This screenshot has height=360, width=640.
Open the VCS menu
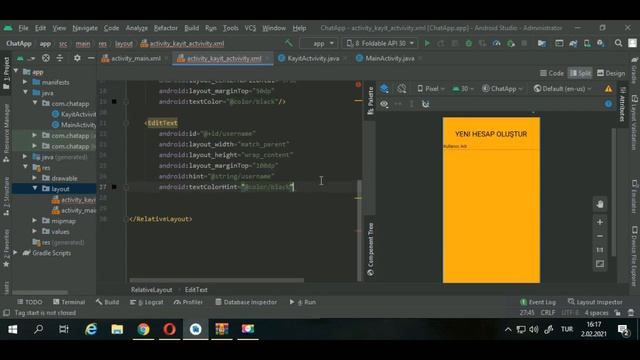(x=250, y=28)
